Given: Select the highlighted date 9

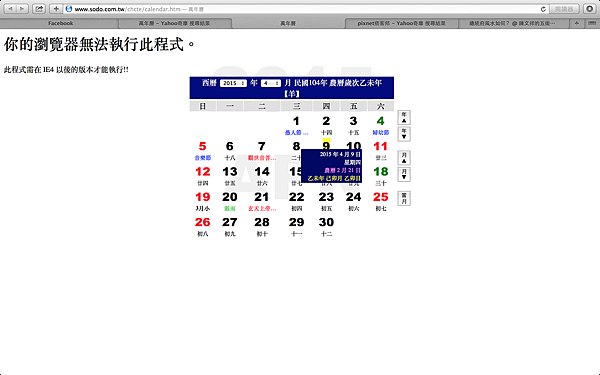Looking at the screenshot, I should (x=326, y=145).
